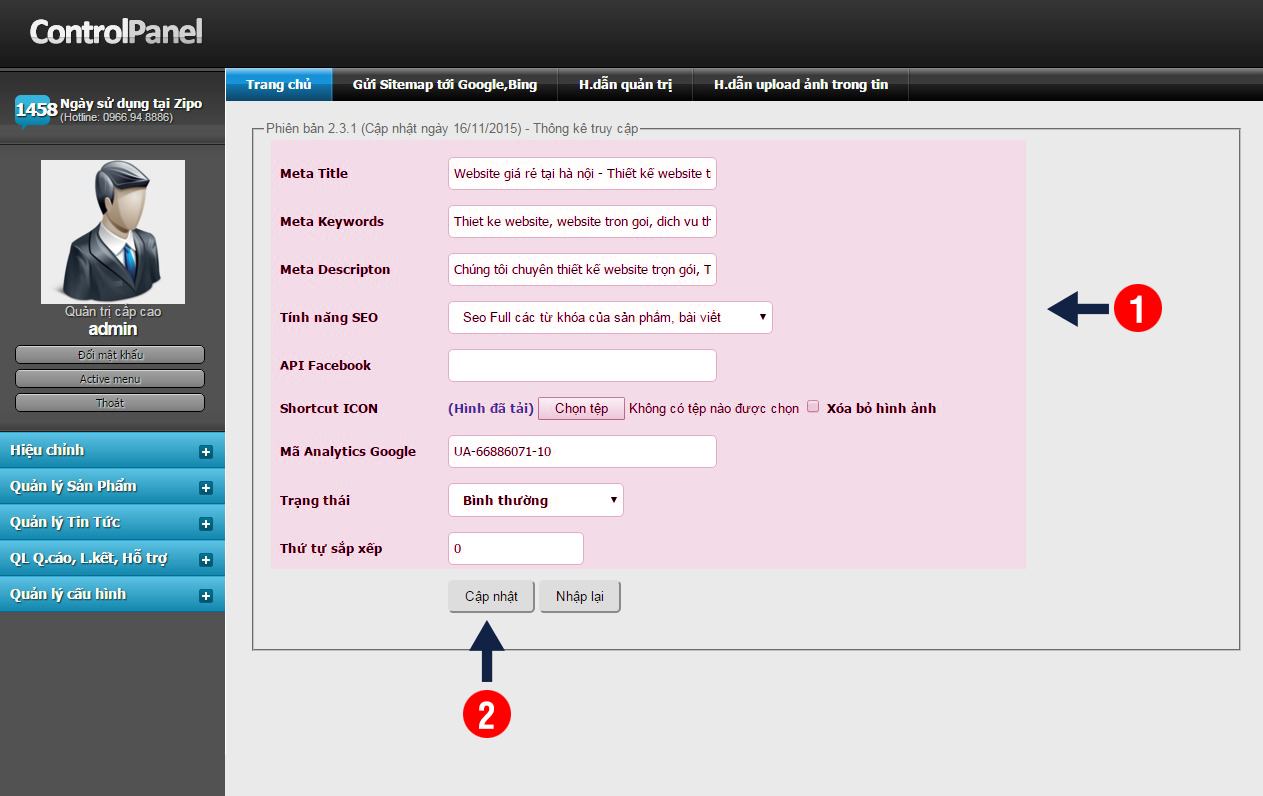
Task: Focus the Meta Keywords input field
Action: 583,221
